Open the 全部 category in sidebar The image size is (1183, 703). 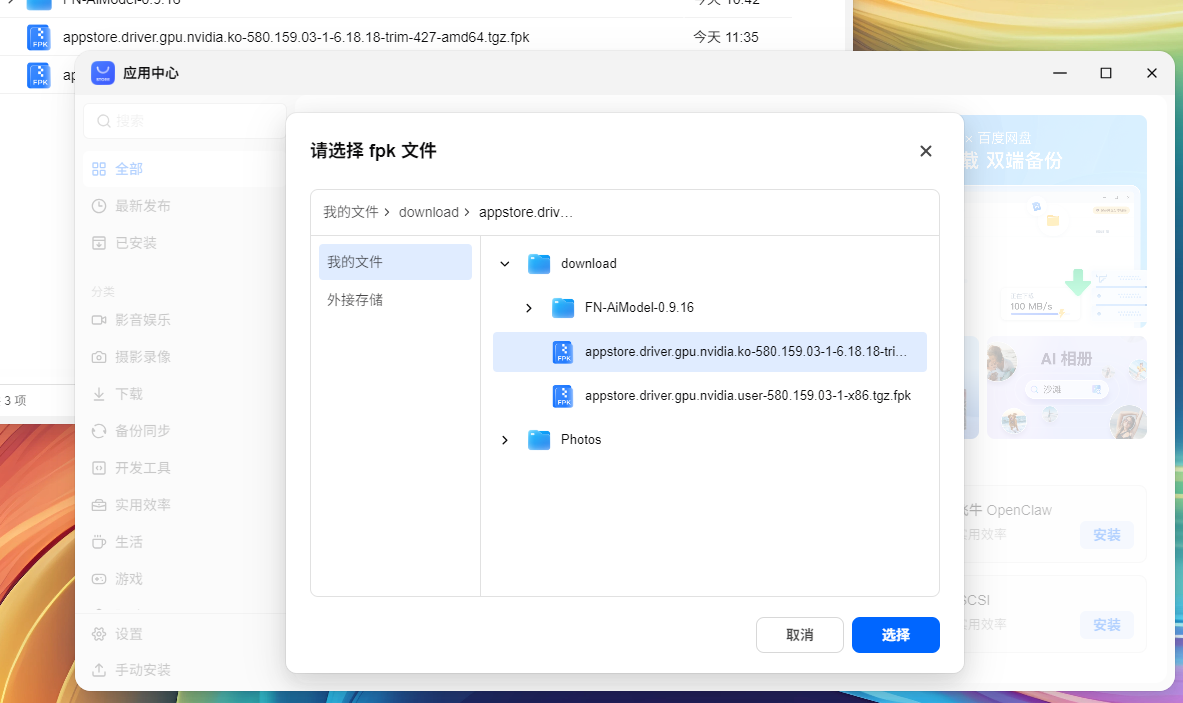coord(183,169)
